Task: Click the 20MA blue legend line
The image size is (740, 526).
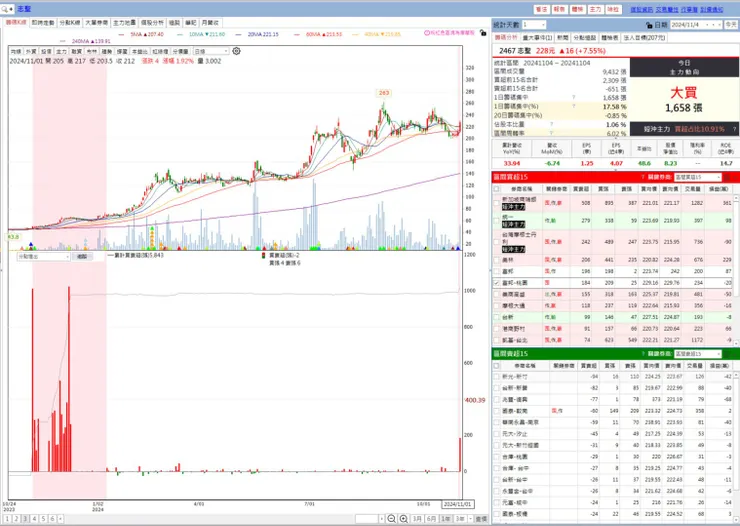Action: [x=238, y=34]
